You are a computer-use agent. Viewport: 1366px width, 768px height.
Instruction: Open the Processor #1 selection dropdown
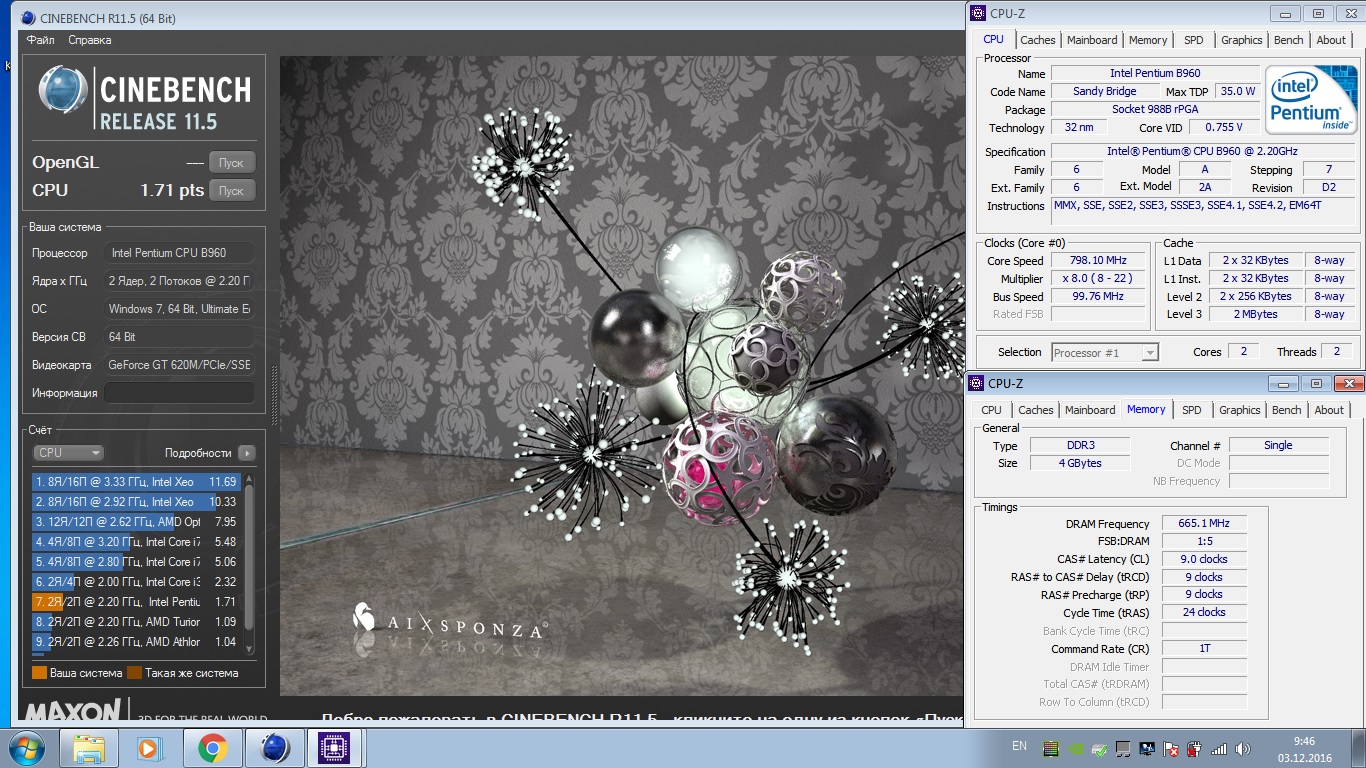1105,352
